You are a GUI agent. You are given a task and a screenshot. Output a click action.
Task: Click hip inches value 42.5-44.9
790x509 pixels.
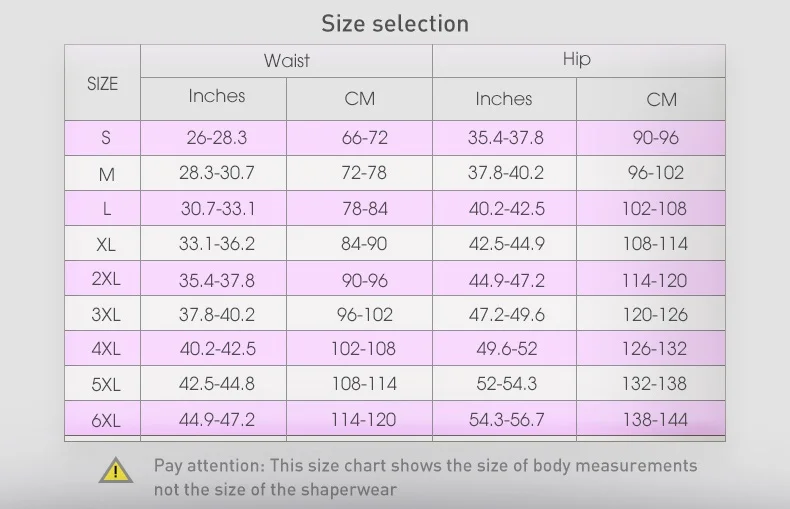pyautogui.click(x=506, y=244)
